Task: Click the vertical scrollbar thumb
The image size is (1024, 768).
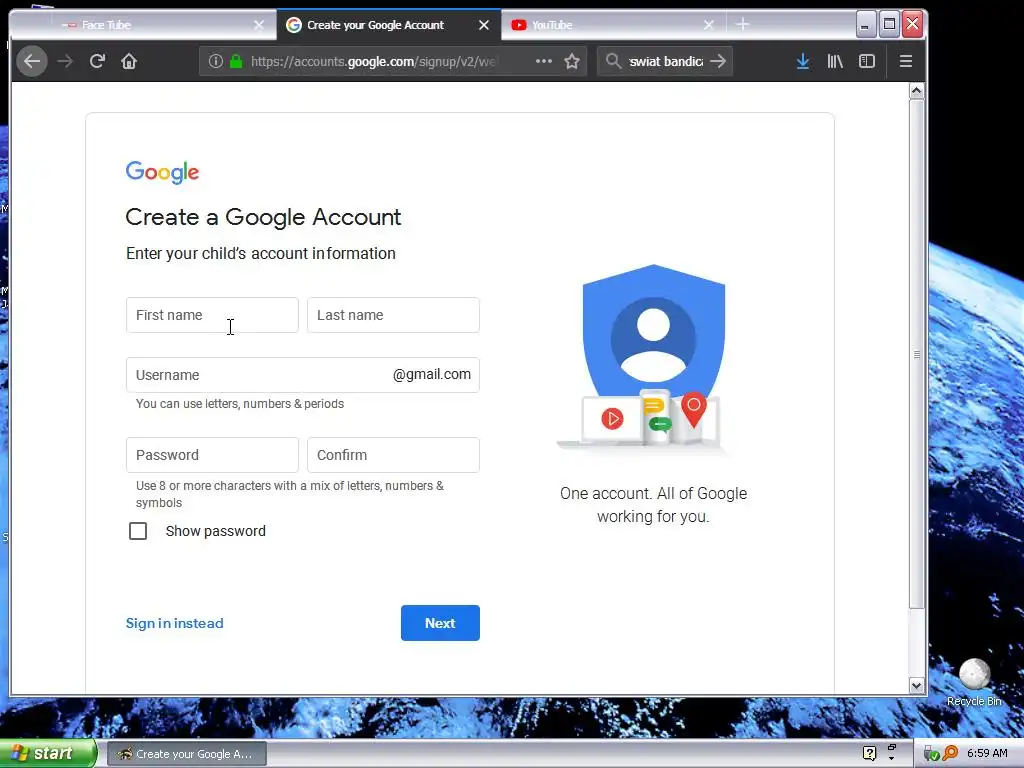Action: tap(916, 354)
